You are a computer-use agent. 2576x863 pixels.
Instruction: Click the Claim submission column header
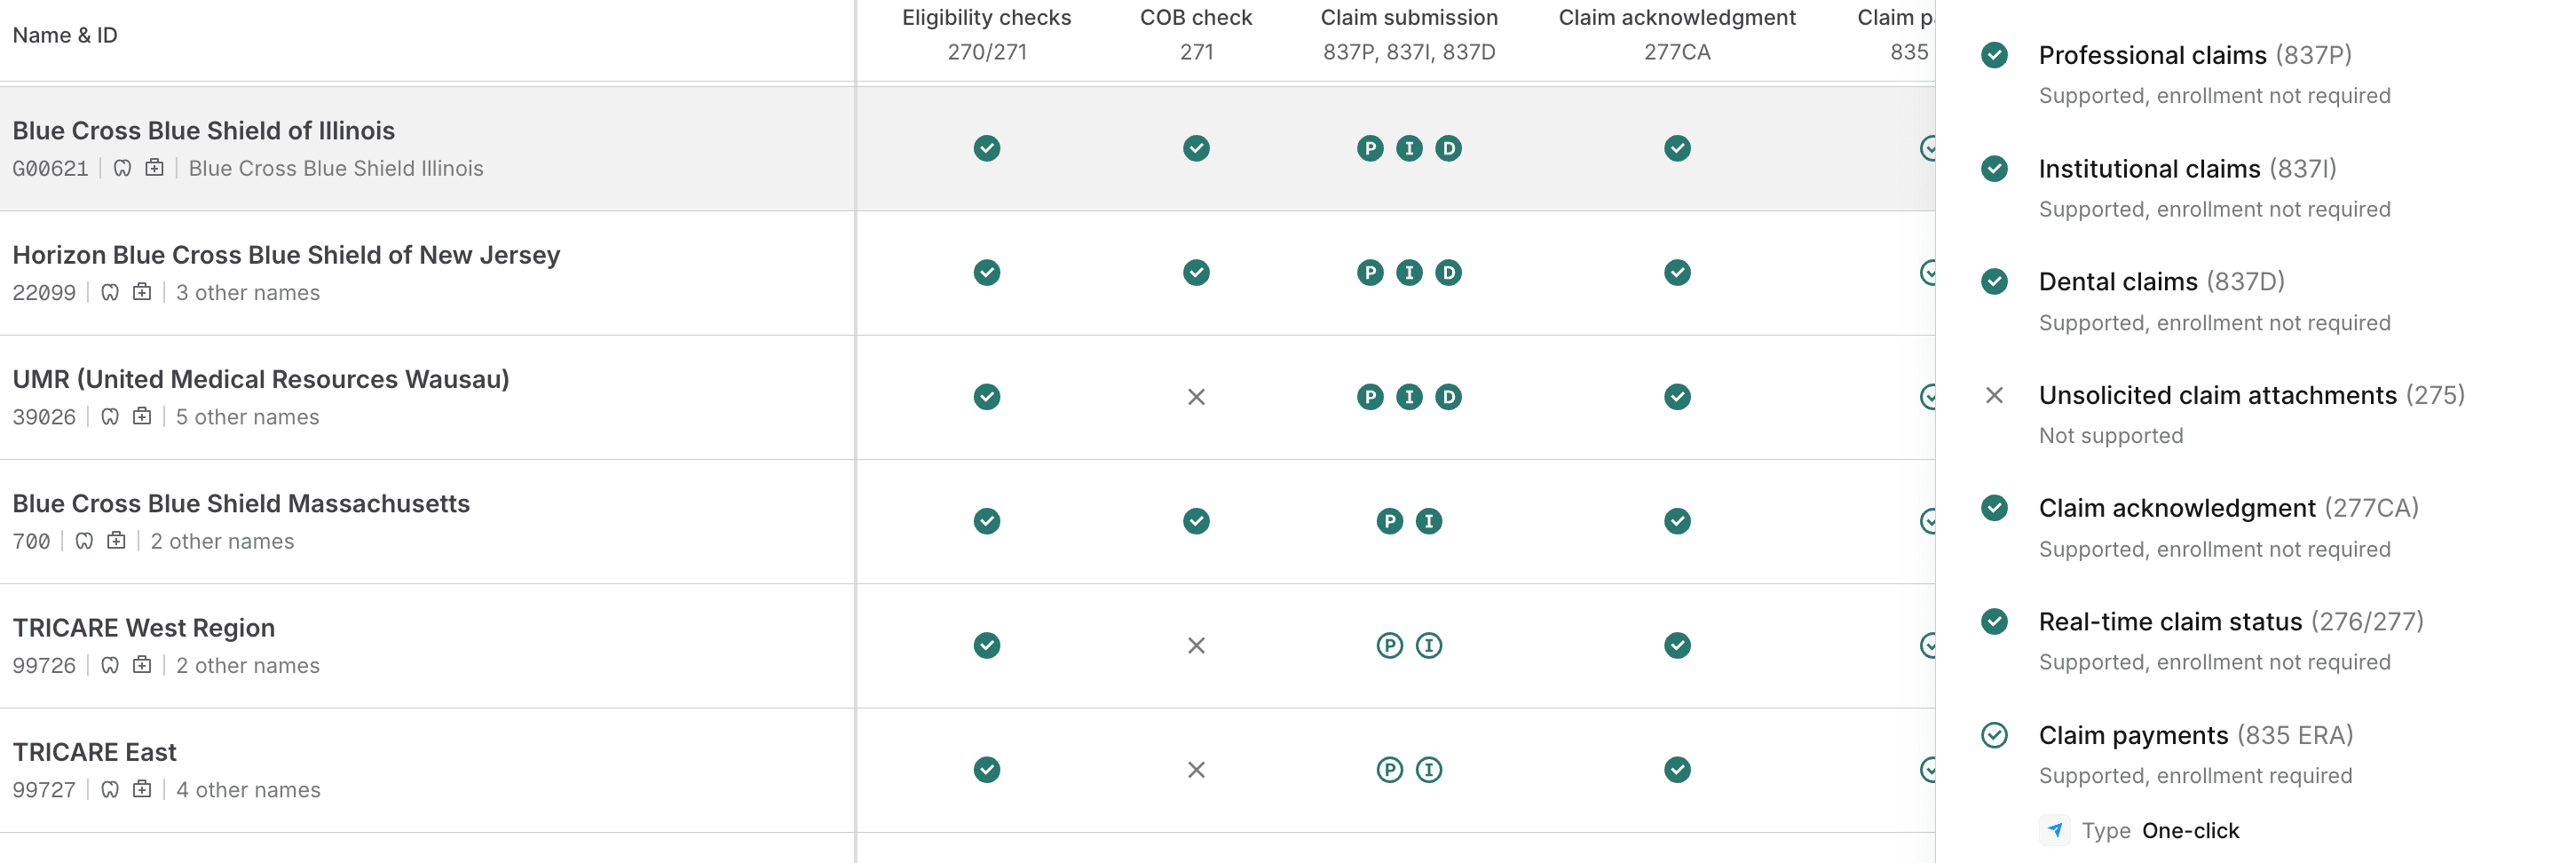click(1408, 18)
